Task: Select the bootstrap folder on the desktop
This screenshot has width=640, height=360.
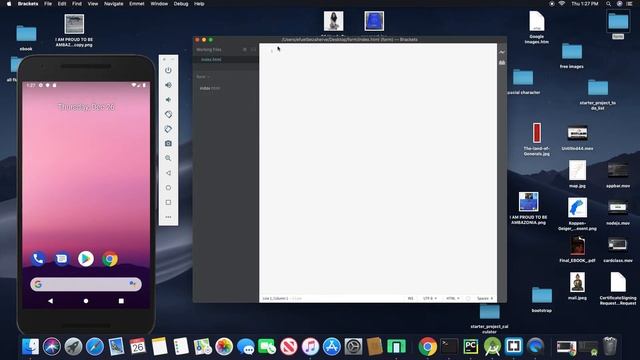Action: (x=542, y=299)
